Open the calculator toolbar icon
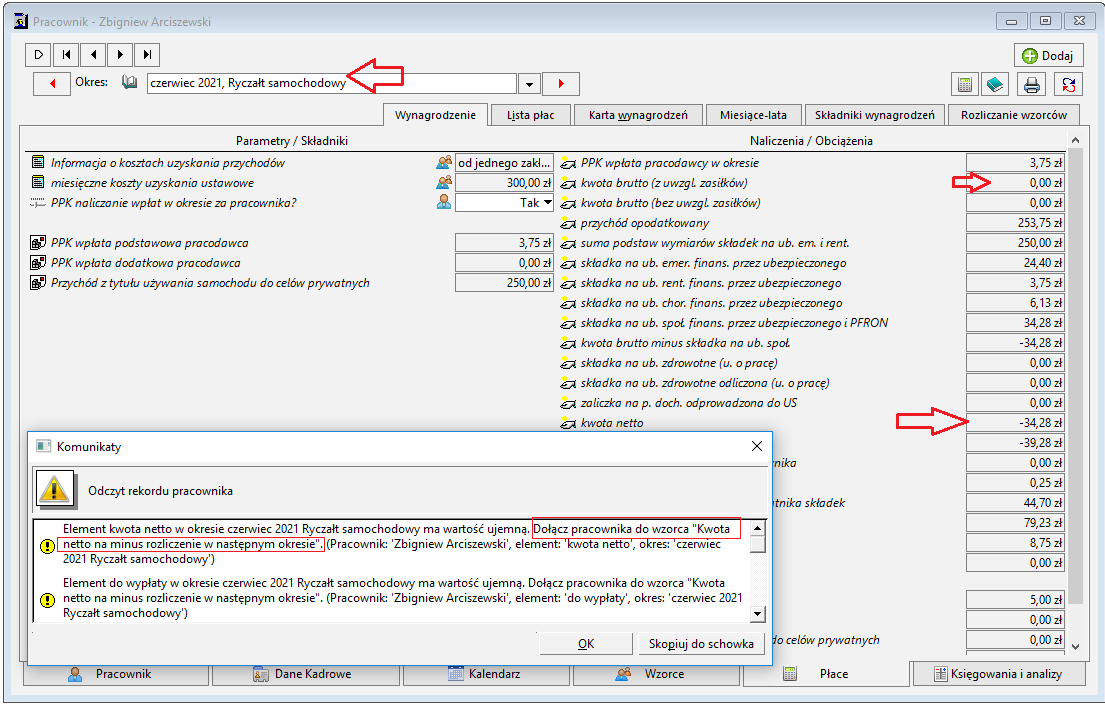Viewport: 1105px width, 709px height. [x=965, y=85]
